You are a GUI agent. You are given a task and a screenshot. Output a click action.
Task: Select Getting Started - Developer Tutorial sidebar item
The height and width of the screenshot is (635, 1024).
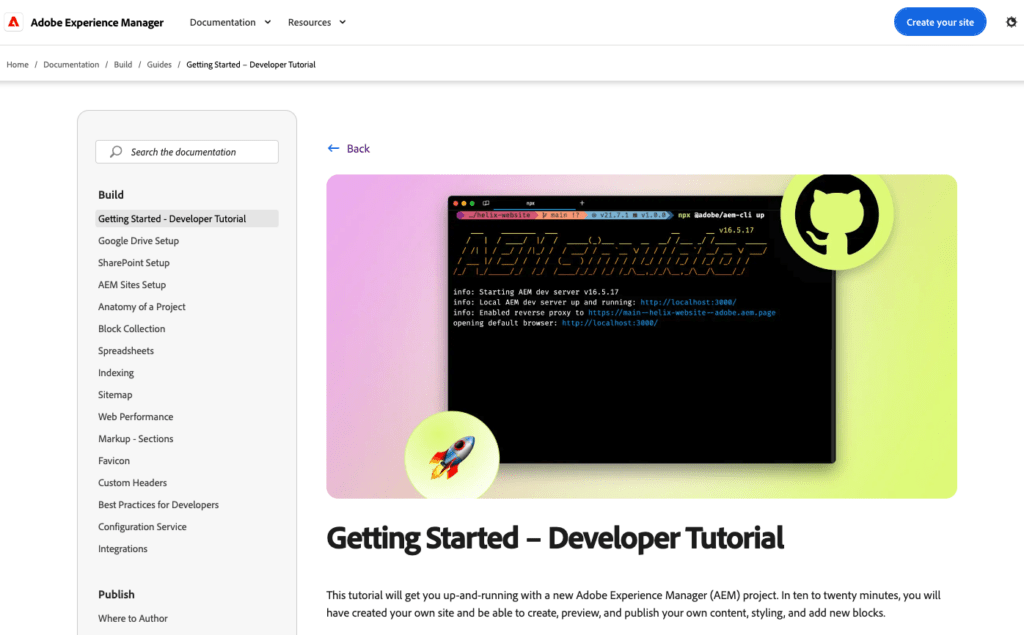coord(187,218)
